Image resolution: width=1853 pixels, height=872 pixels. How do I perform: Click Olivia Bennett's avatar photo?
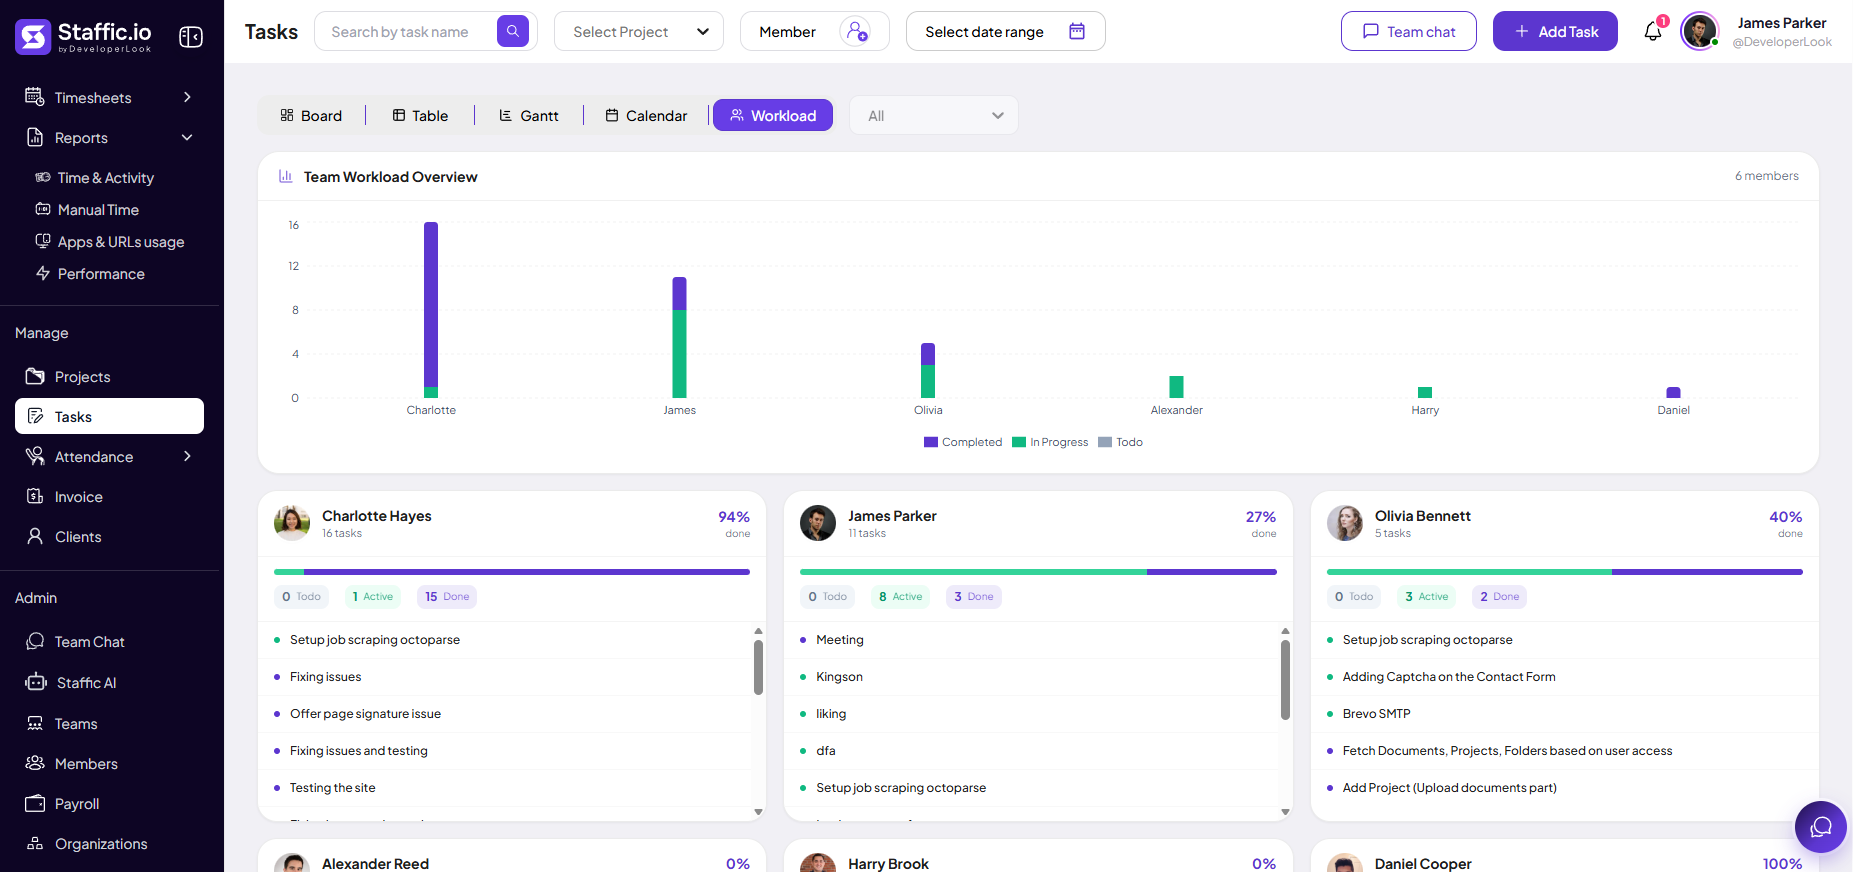coord(1345,523)
